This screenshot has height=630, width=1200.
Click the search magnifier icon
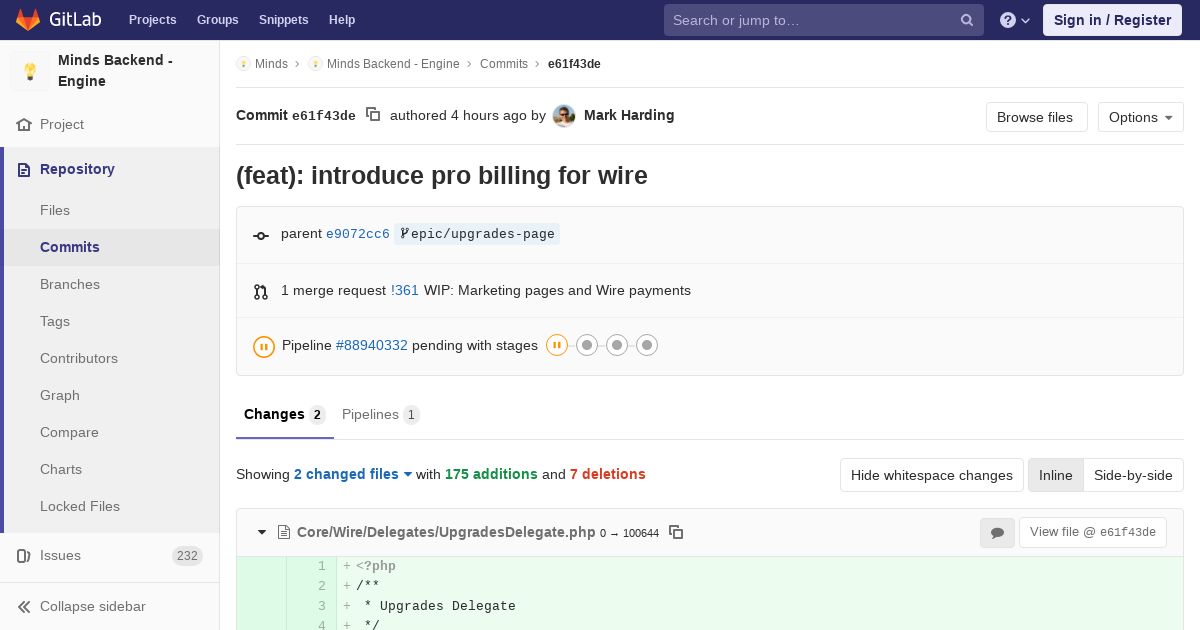pyautogui.click(x=967, y=20)
